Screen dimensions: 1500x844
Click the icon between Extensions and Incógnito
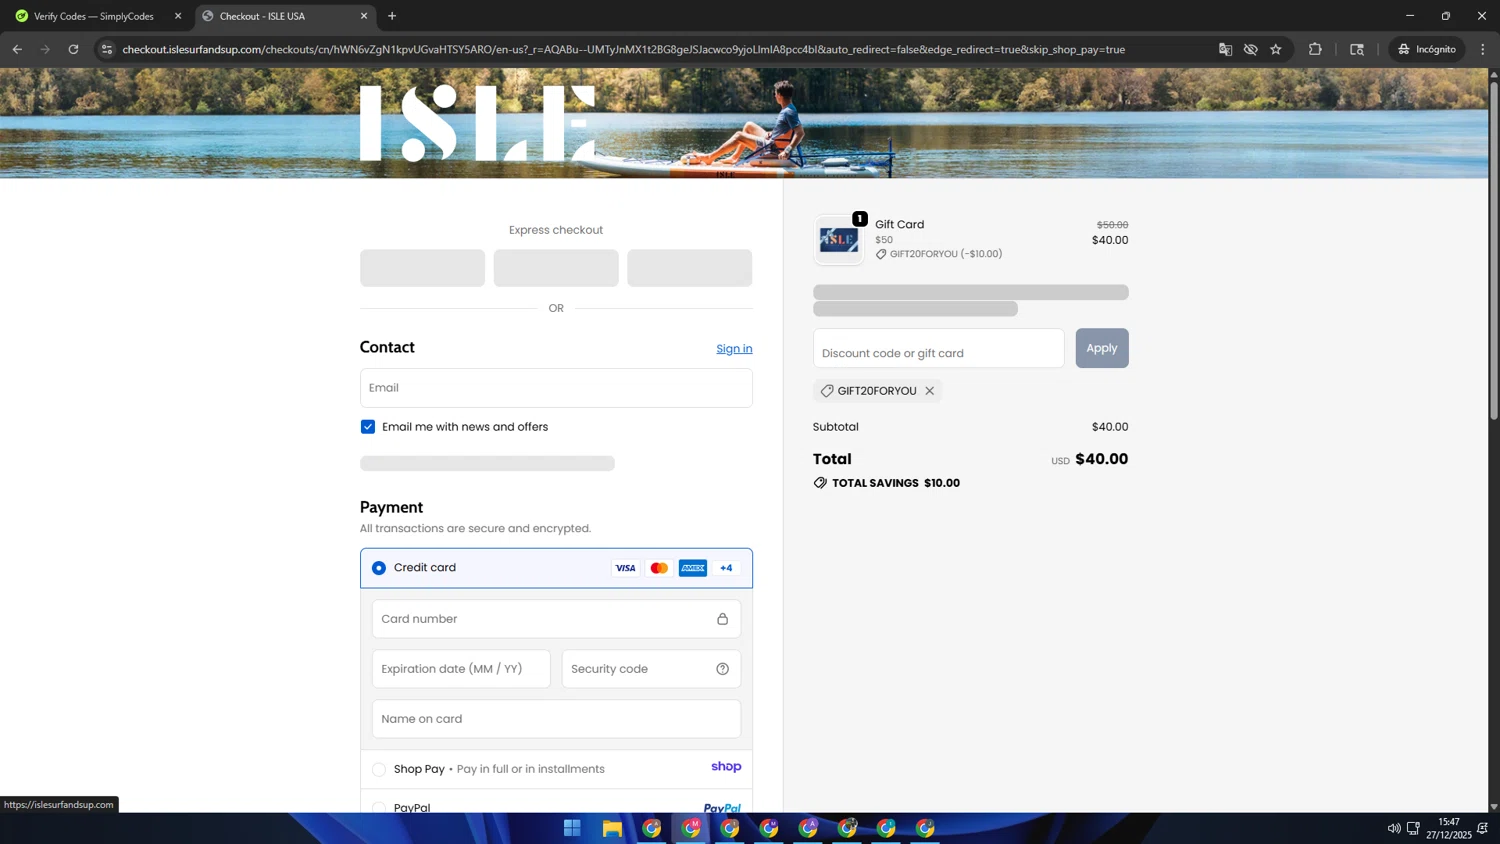1357,49
